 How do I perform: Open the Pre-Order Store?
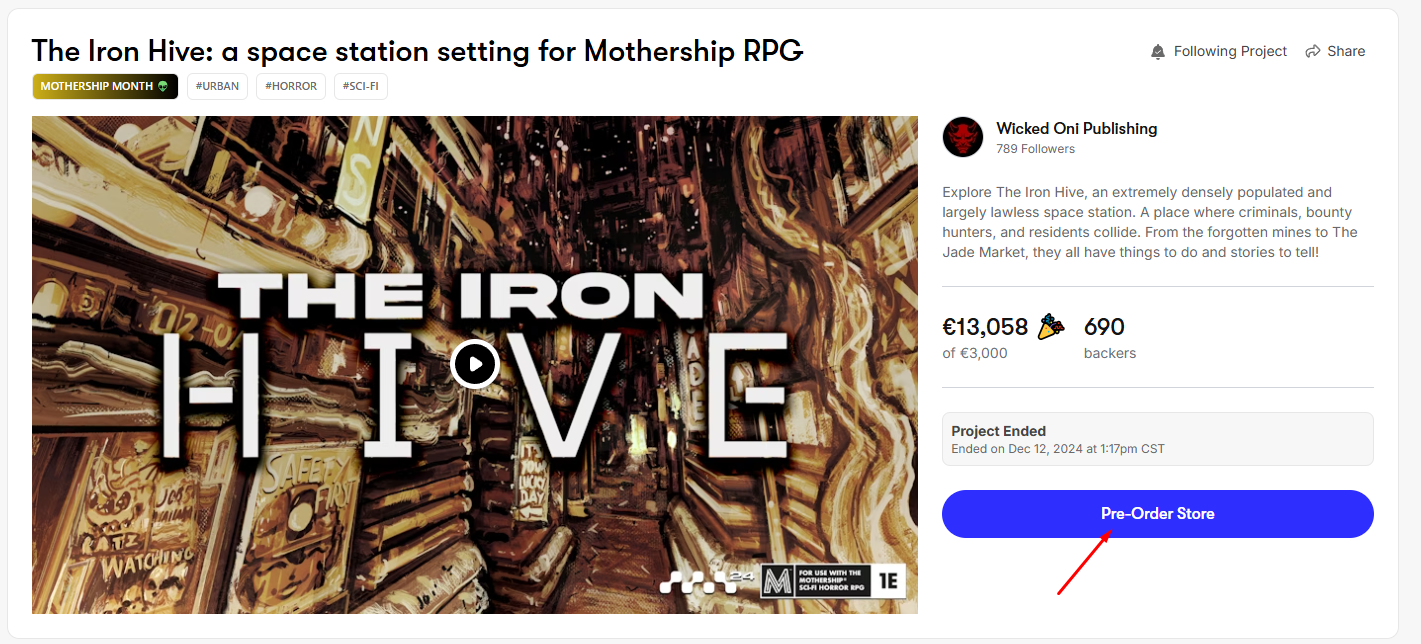1157,514
